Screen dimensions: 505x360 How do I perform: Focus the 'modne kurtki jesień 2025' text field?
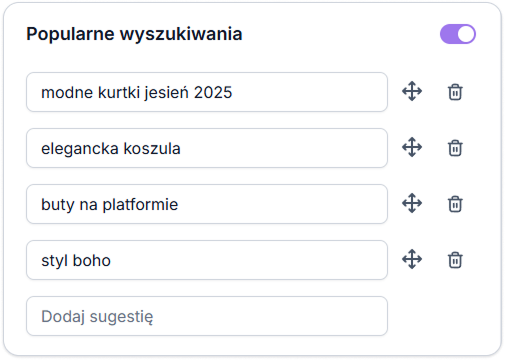tap(207, 92)
